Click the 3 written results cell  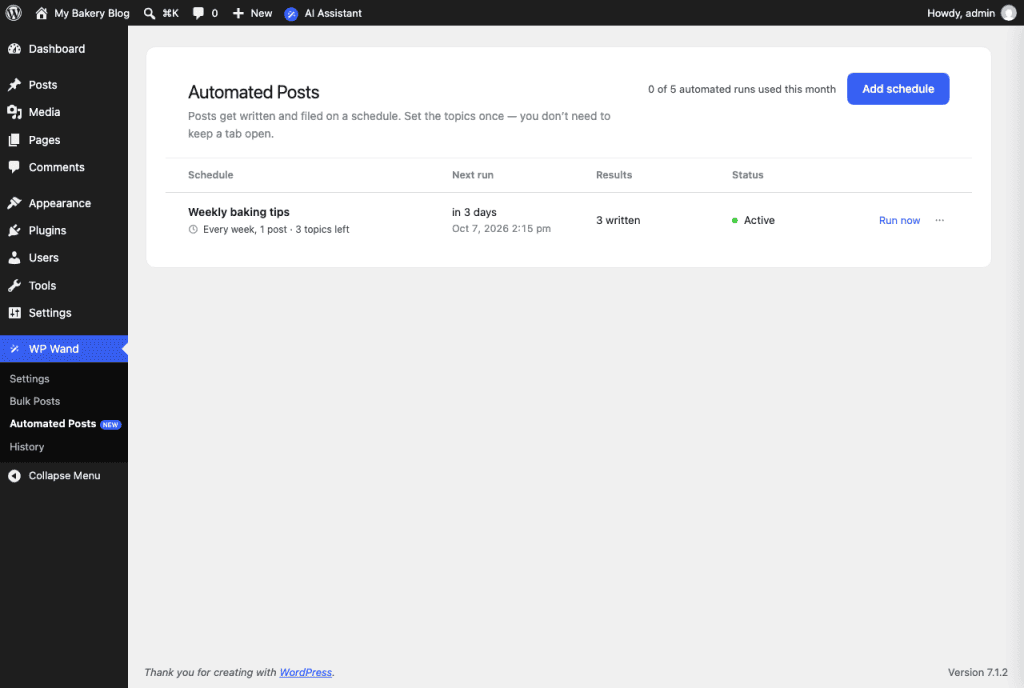[618, 221]
